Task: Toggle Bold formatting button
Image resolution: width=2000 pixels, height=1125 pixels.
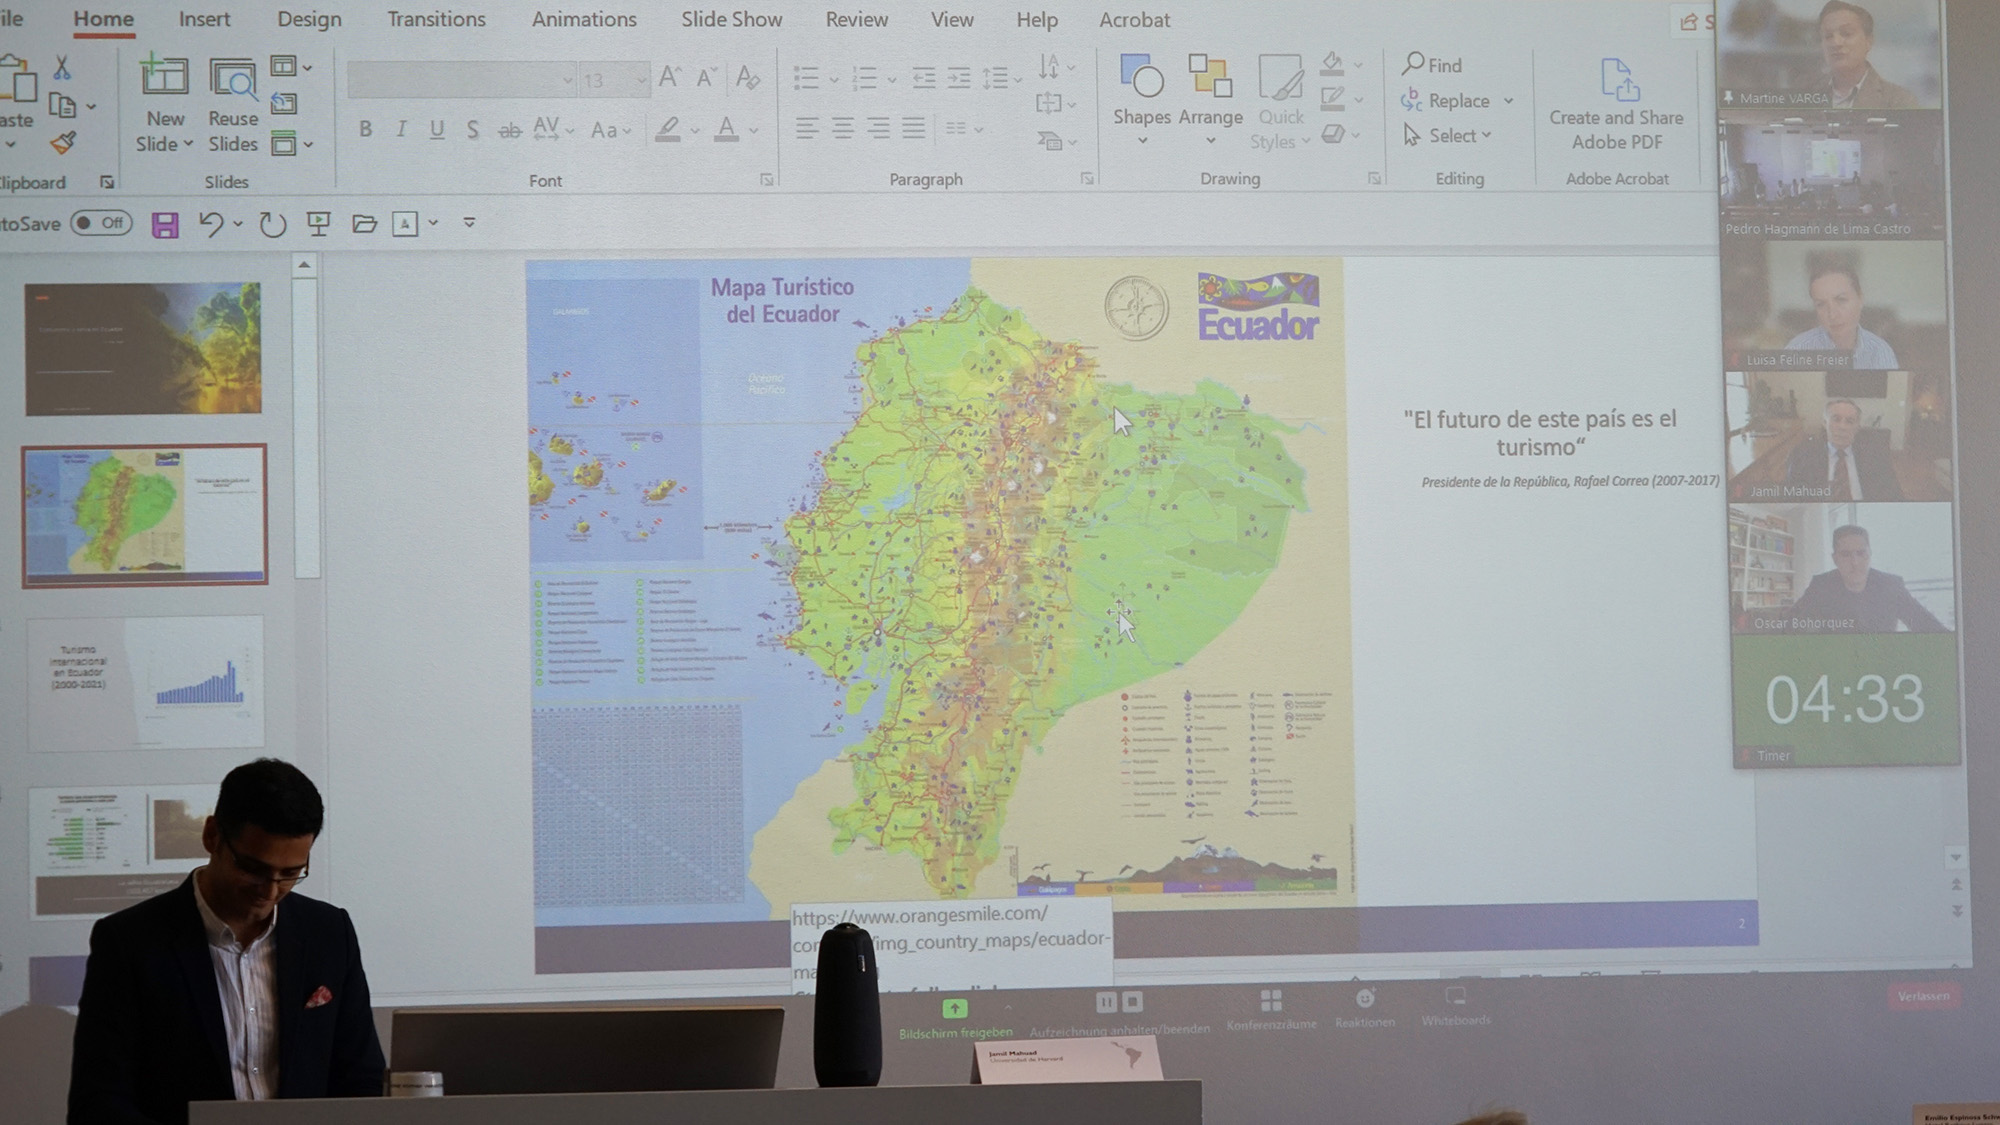Action: point(365,129)
